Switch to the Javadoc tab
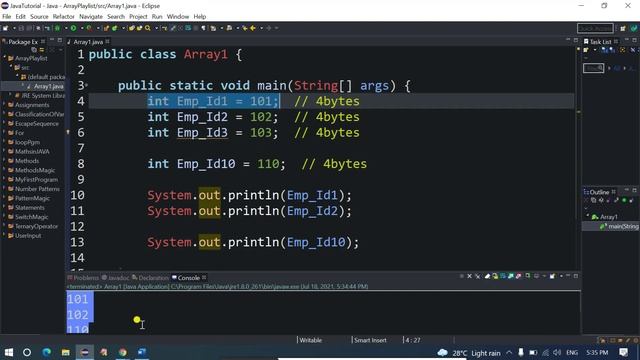This screenshot has width=640, height=360. coord(116,278)
